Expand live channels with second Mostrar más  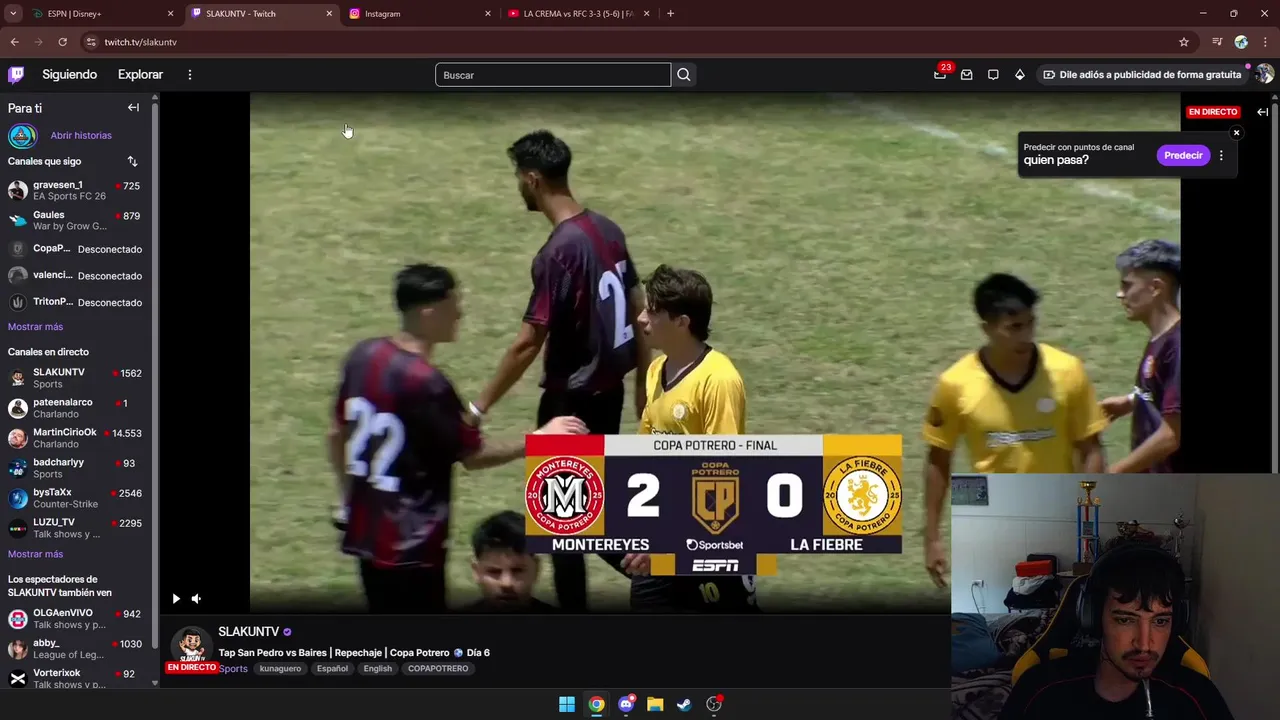35,554
